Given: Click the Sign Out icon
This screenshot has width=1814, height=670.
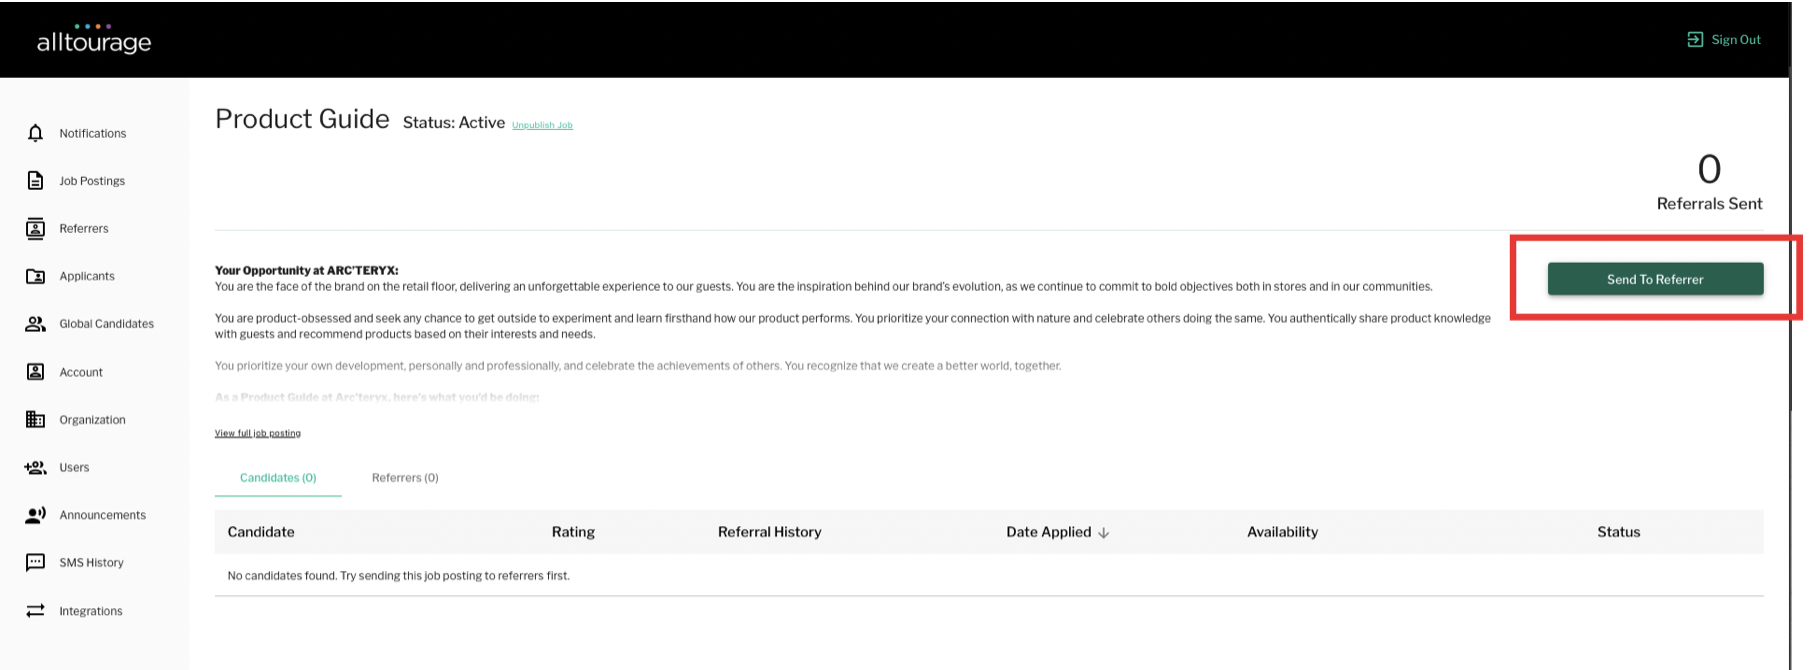Looking at the screenshot, I should pos(1695,40).
